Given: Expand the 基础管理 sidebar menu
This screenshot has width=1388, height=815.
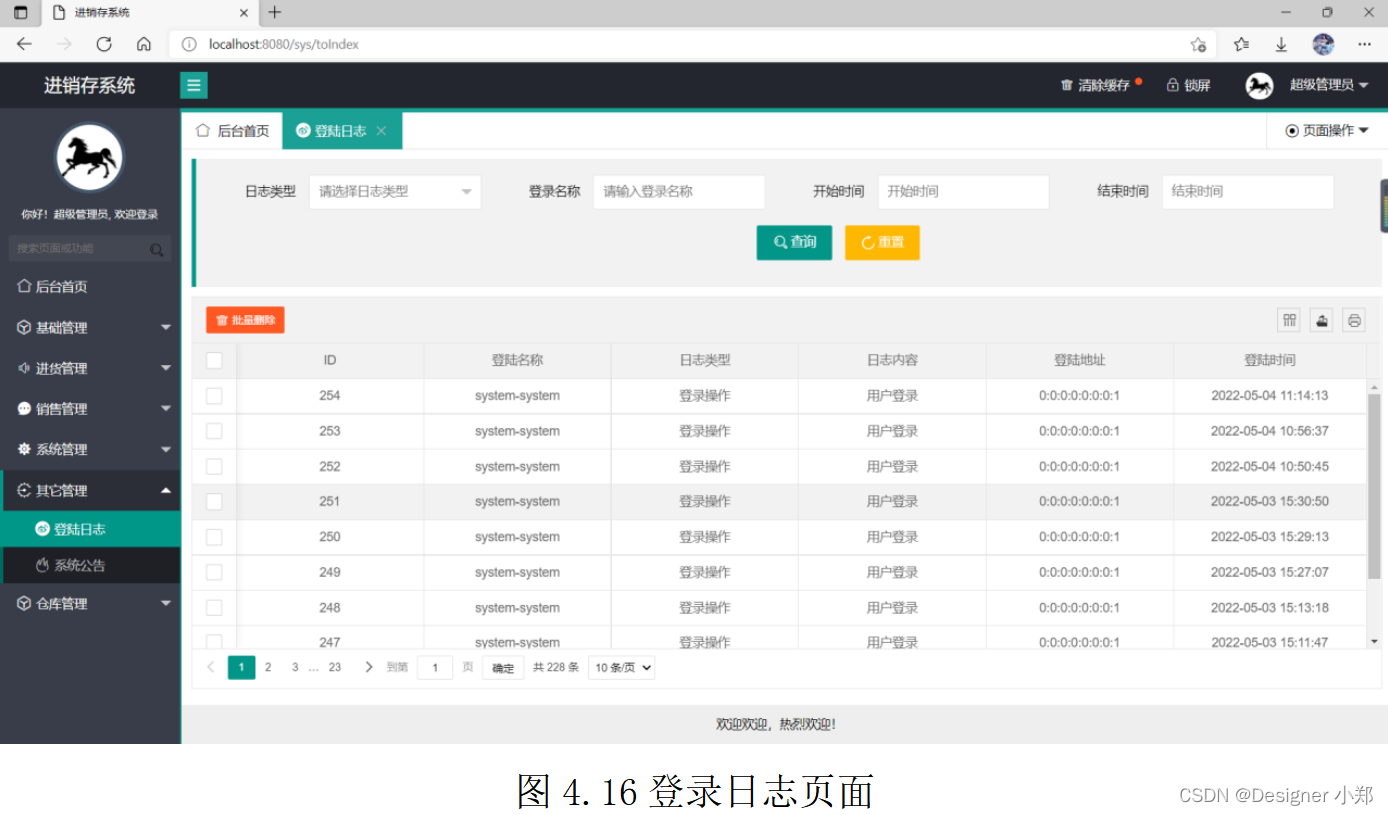Looking at the screenshot, I should [x=91, y=327].
